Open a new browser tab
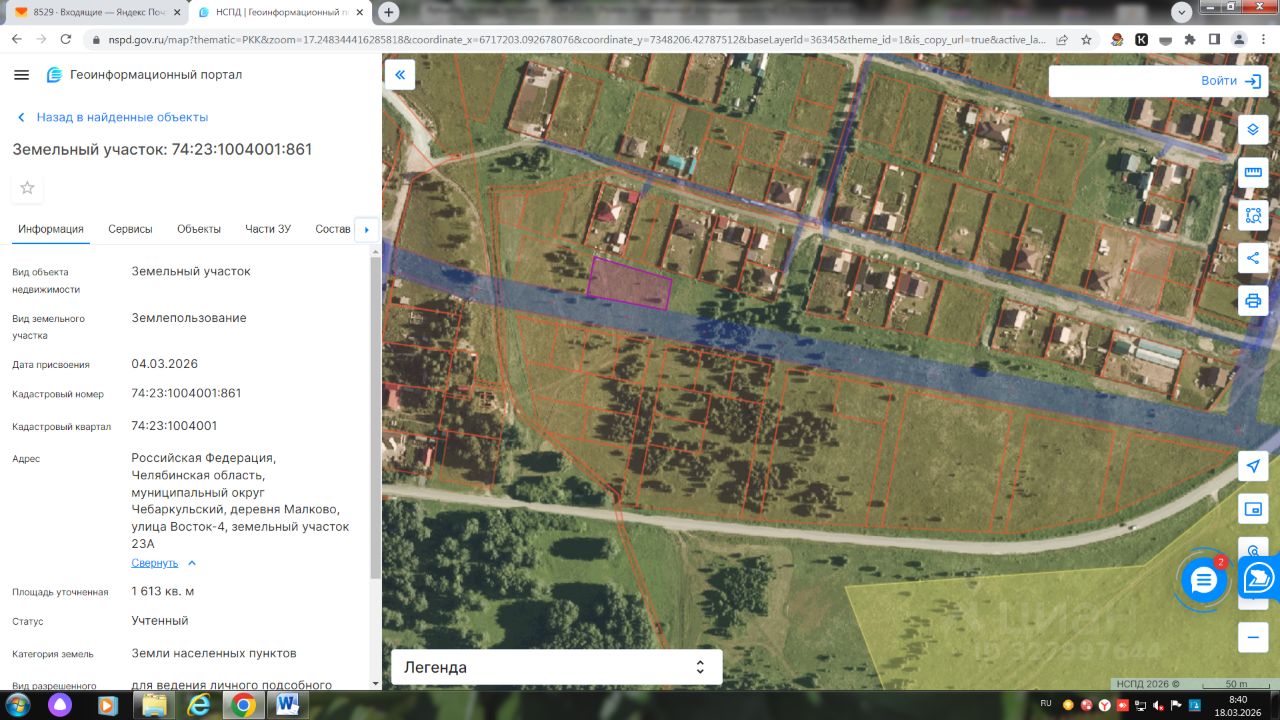Image resolution: width=1280 pixels, height=720 pixels. [x=389, y=12]
